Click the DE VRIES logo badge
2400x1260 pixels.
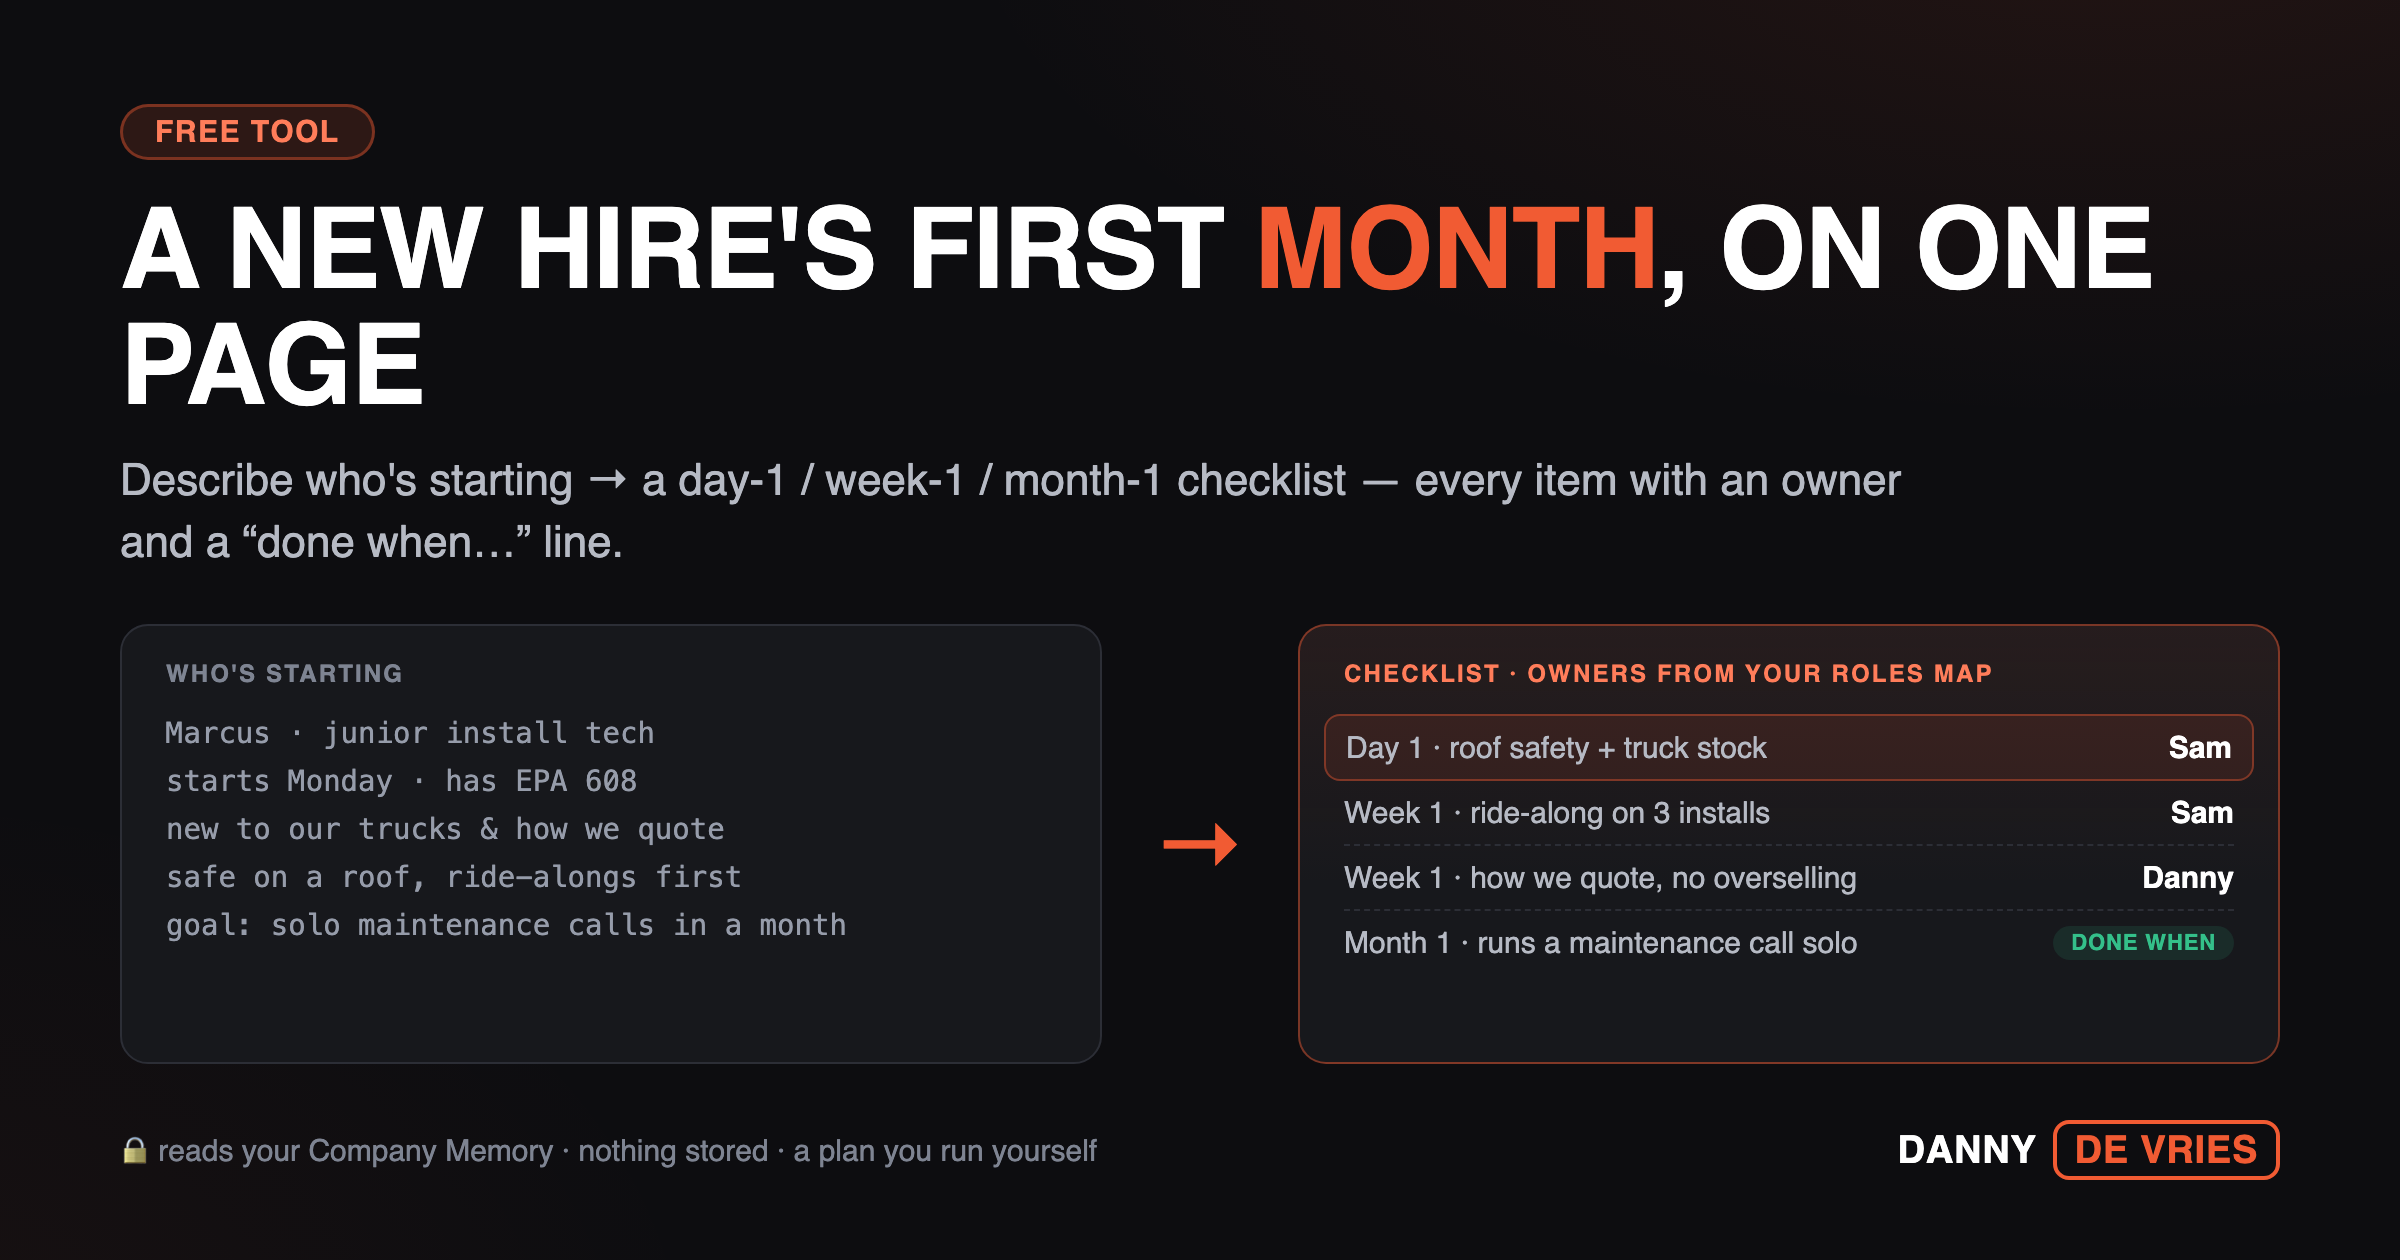point(2166,1150)
